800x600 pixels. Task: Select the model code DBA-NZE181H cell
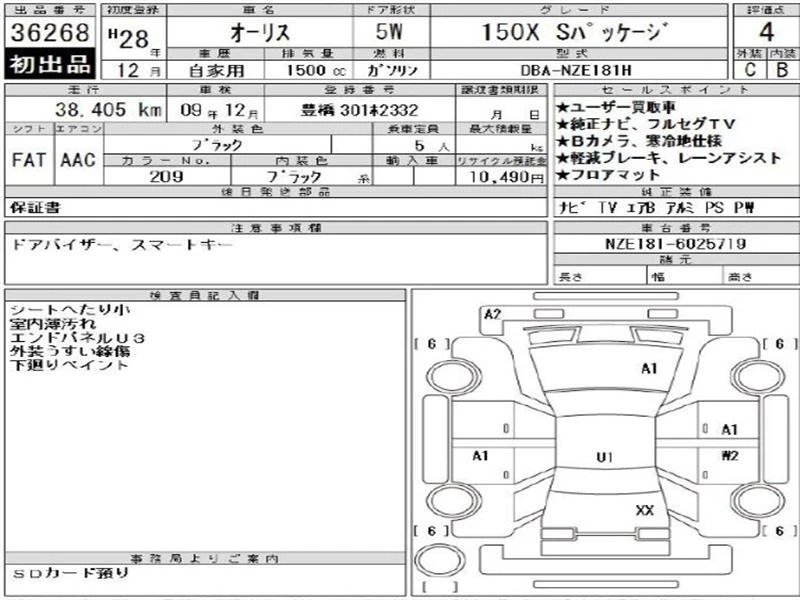[579, 70]
